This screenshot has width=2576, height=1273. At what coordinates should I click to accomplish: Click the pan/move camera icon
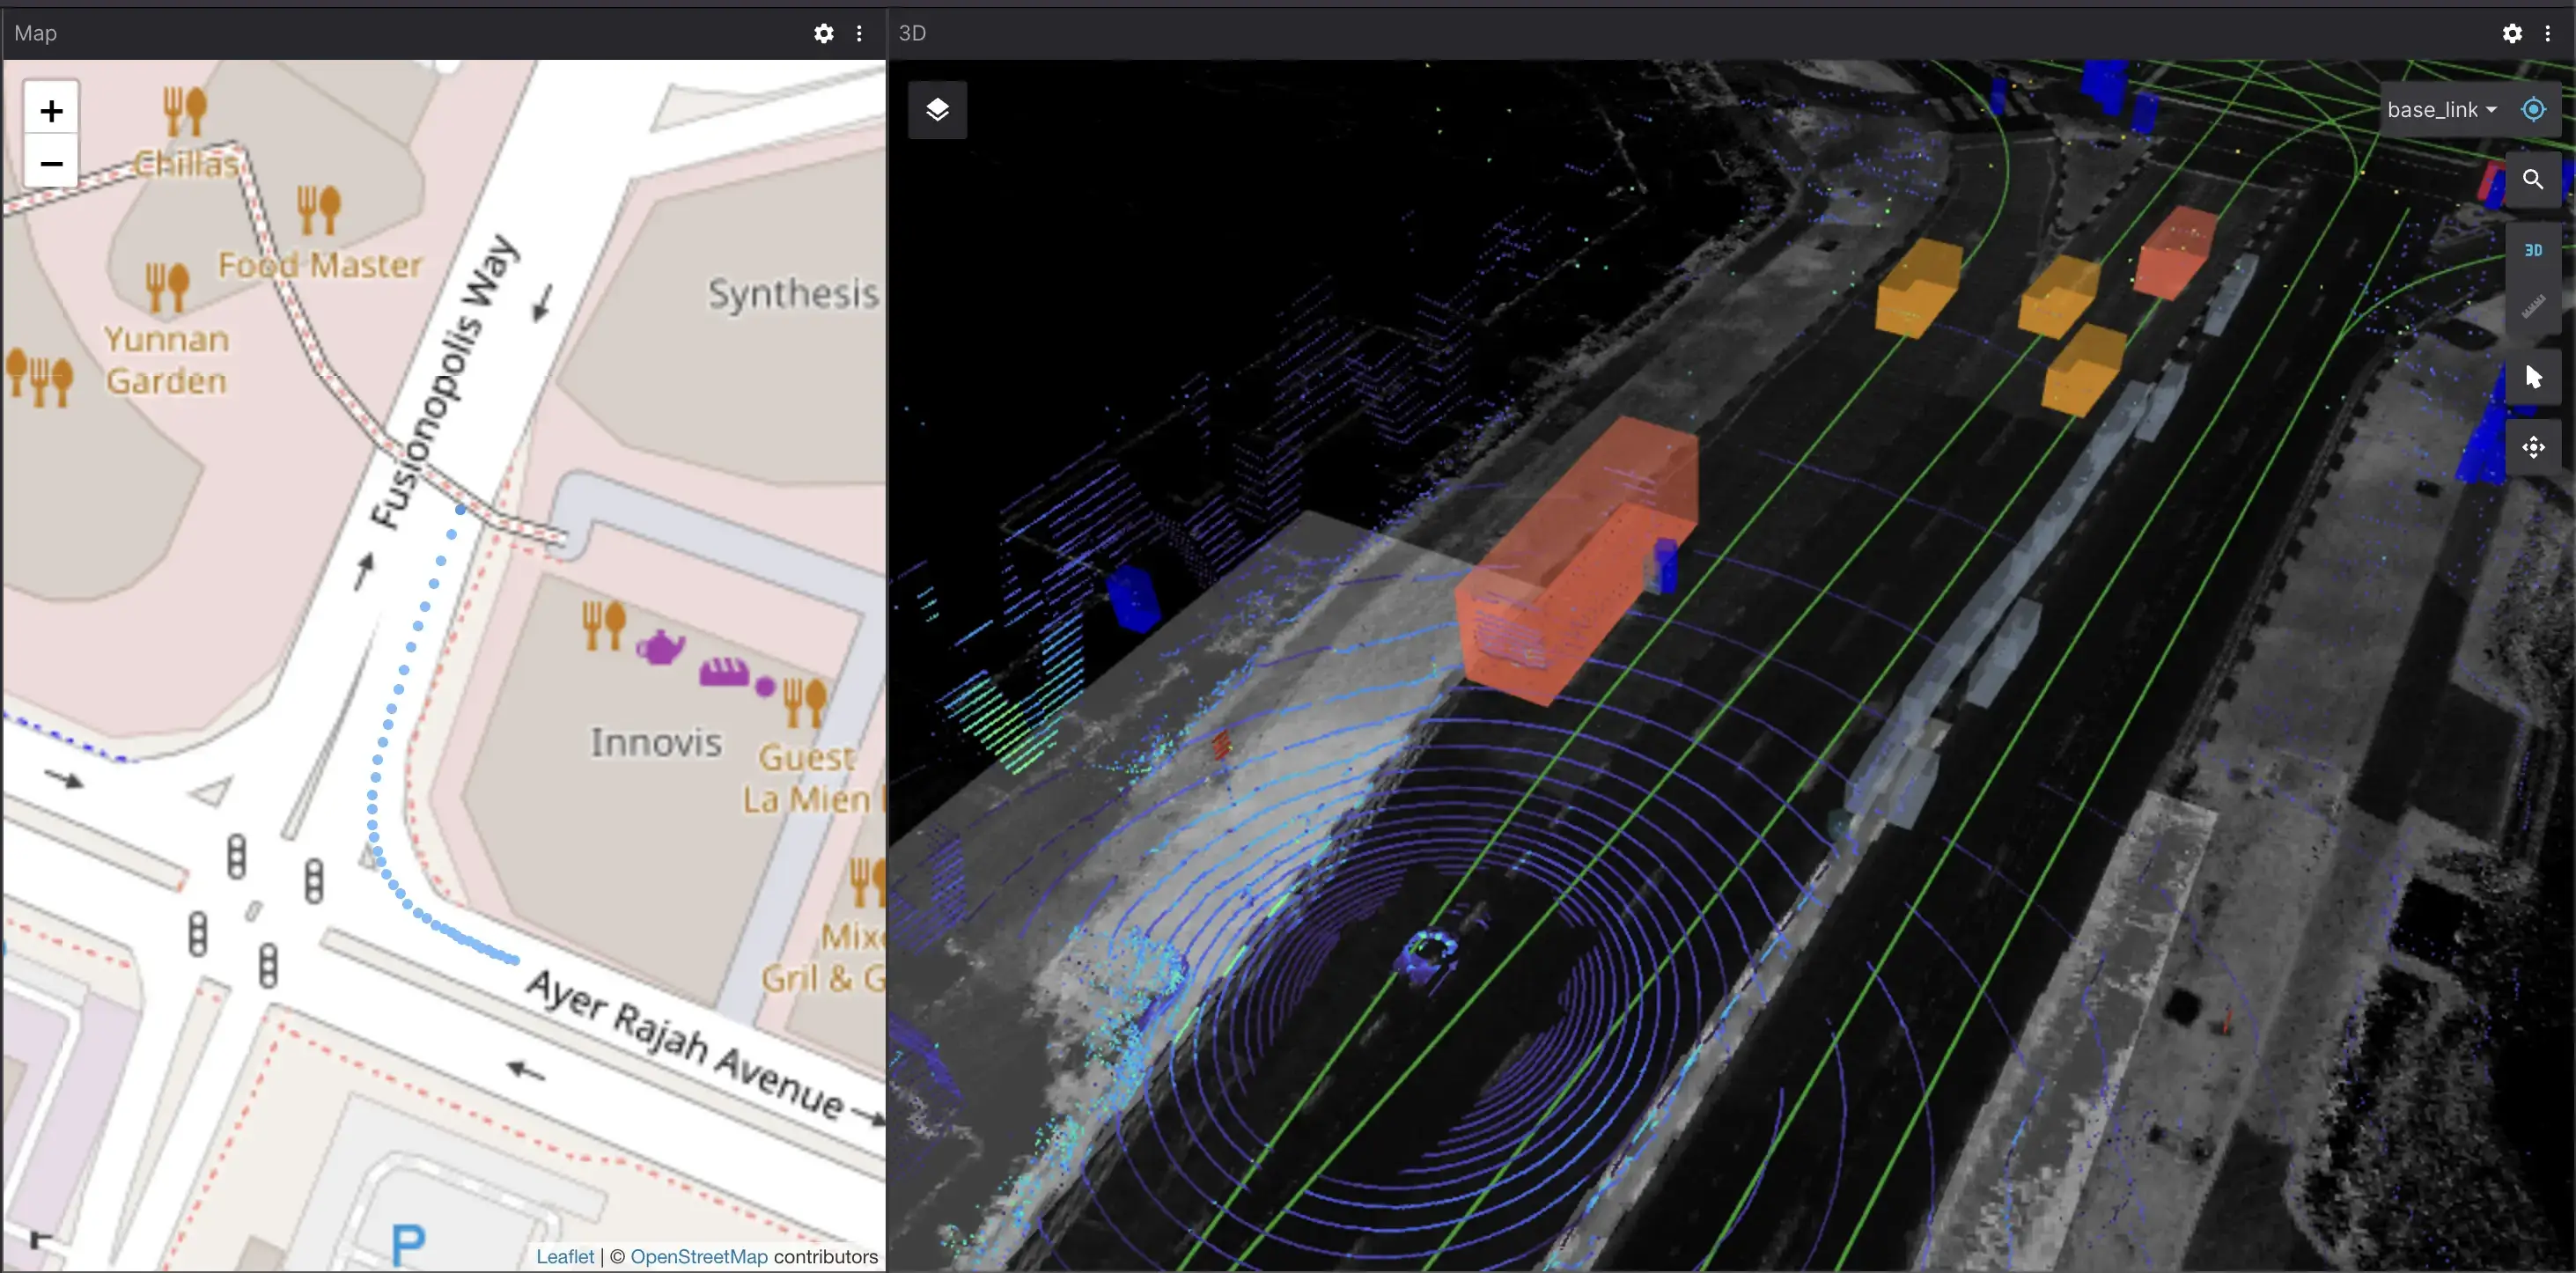pyautogui.click(x=2534, y=447)
